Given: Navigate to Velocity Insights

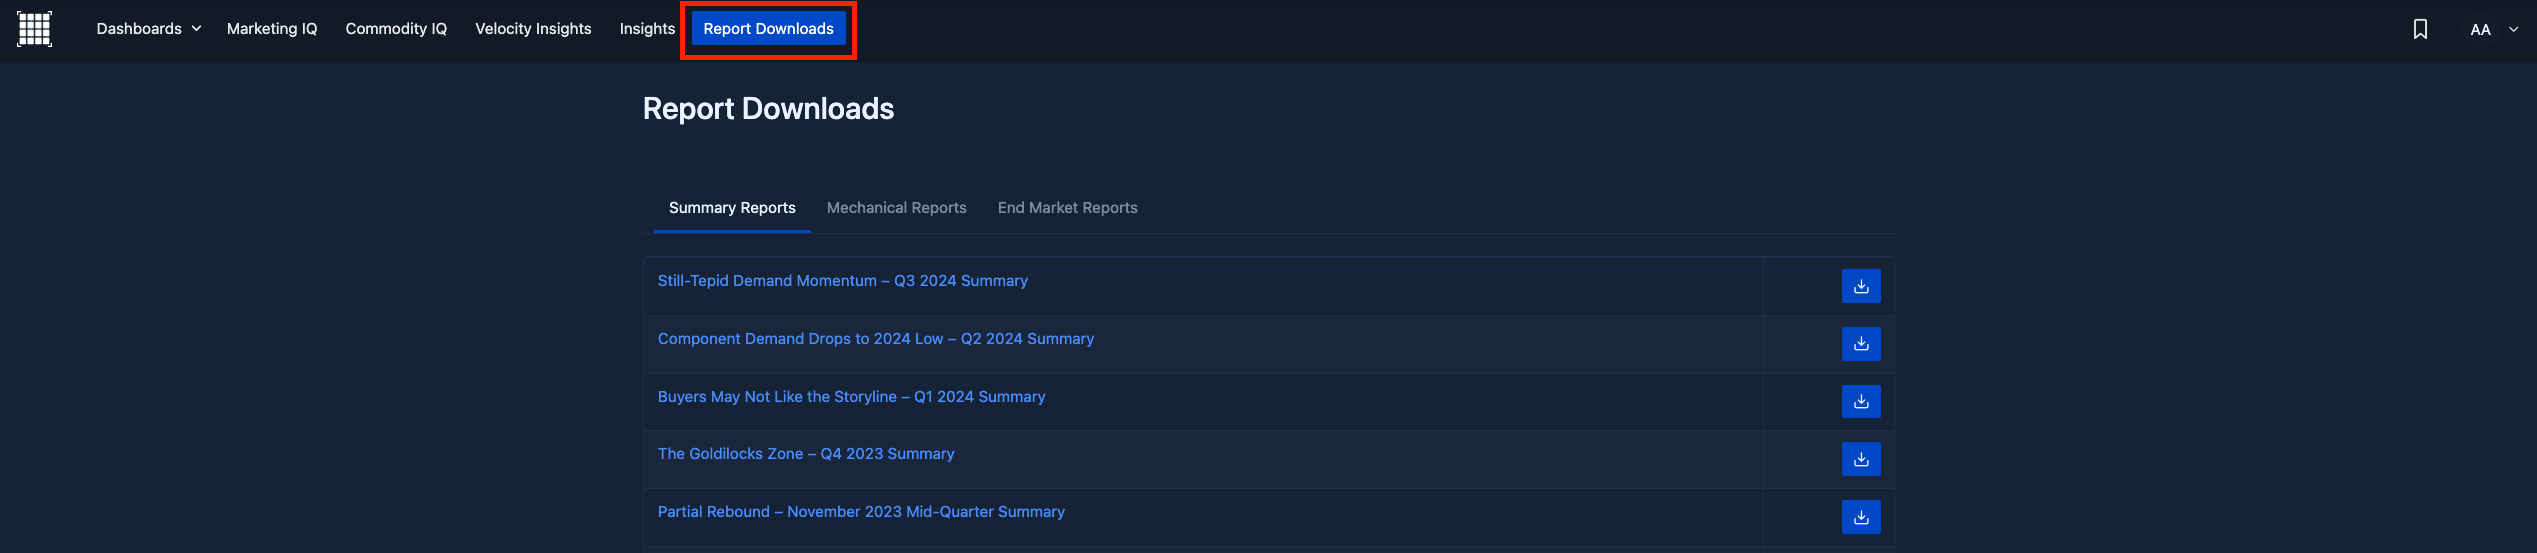Looking at the screenshot, I should point(533,29).
